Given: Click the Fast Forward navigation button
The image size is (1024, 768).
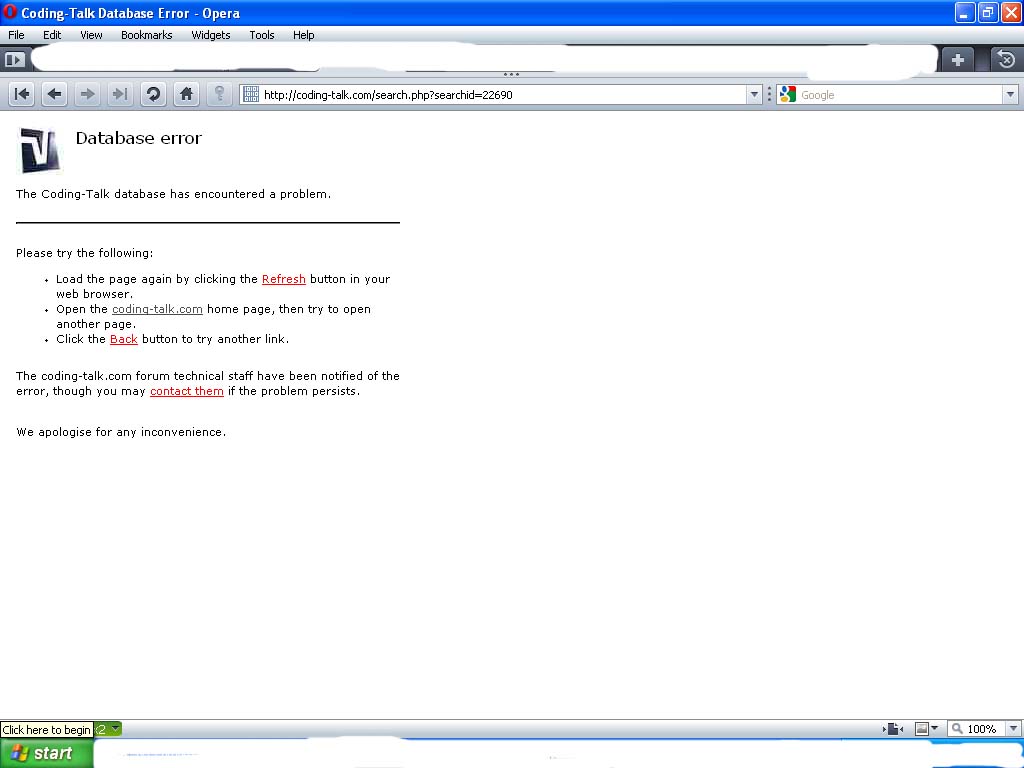Looking at the screenshot, I should tap(120, 94).
